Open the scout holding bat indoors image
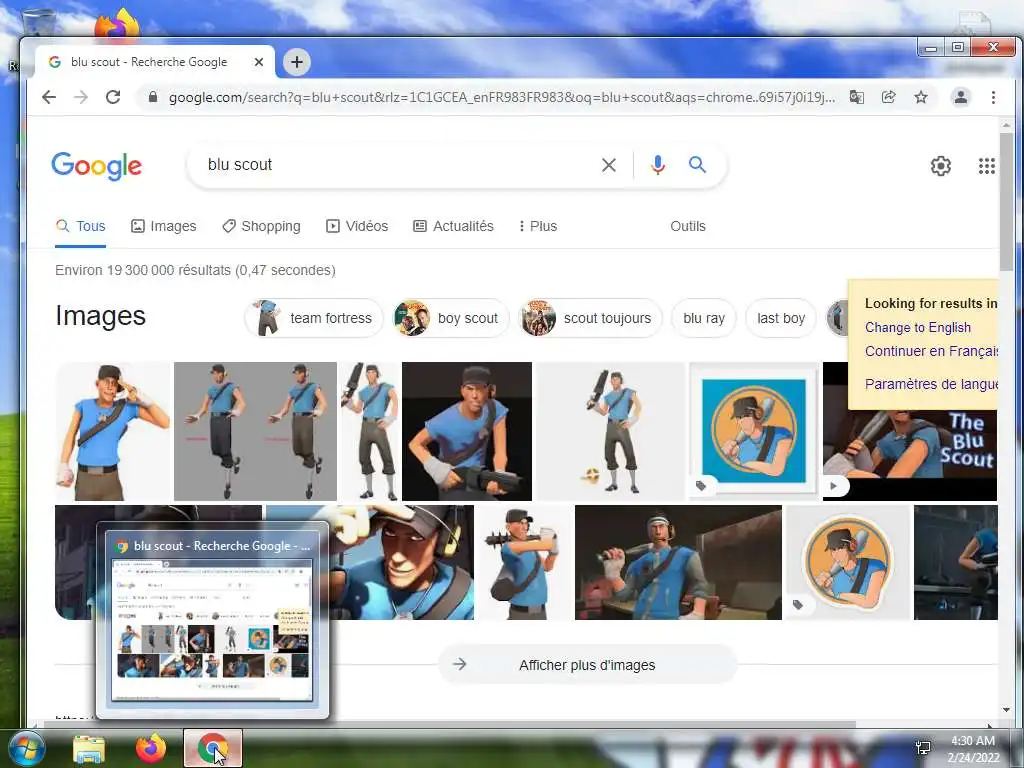The image size is (1024, 768). click(678, 562)
